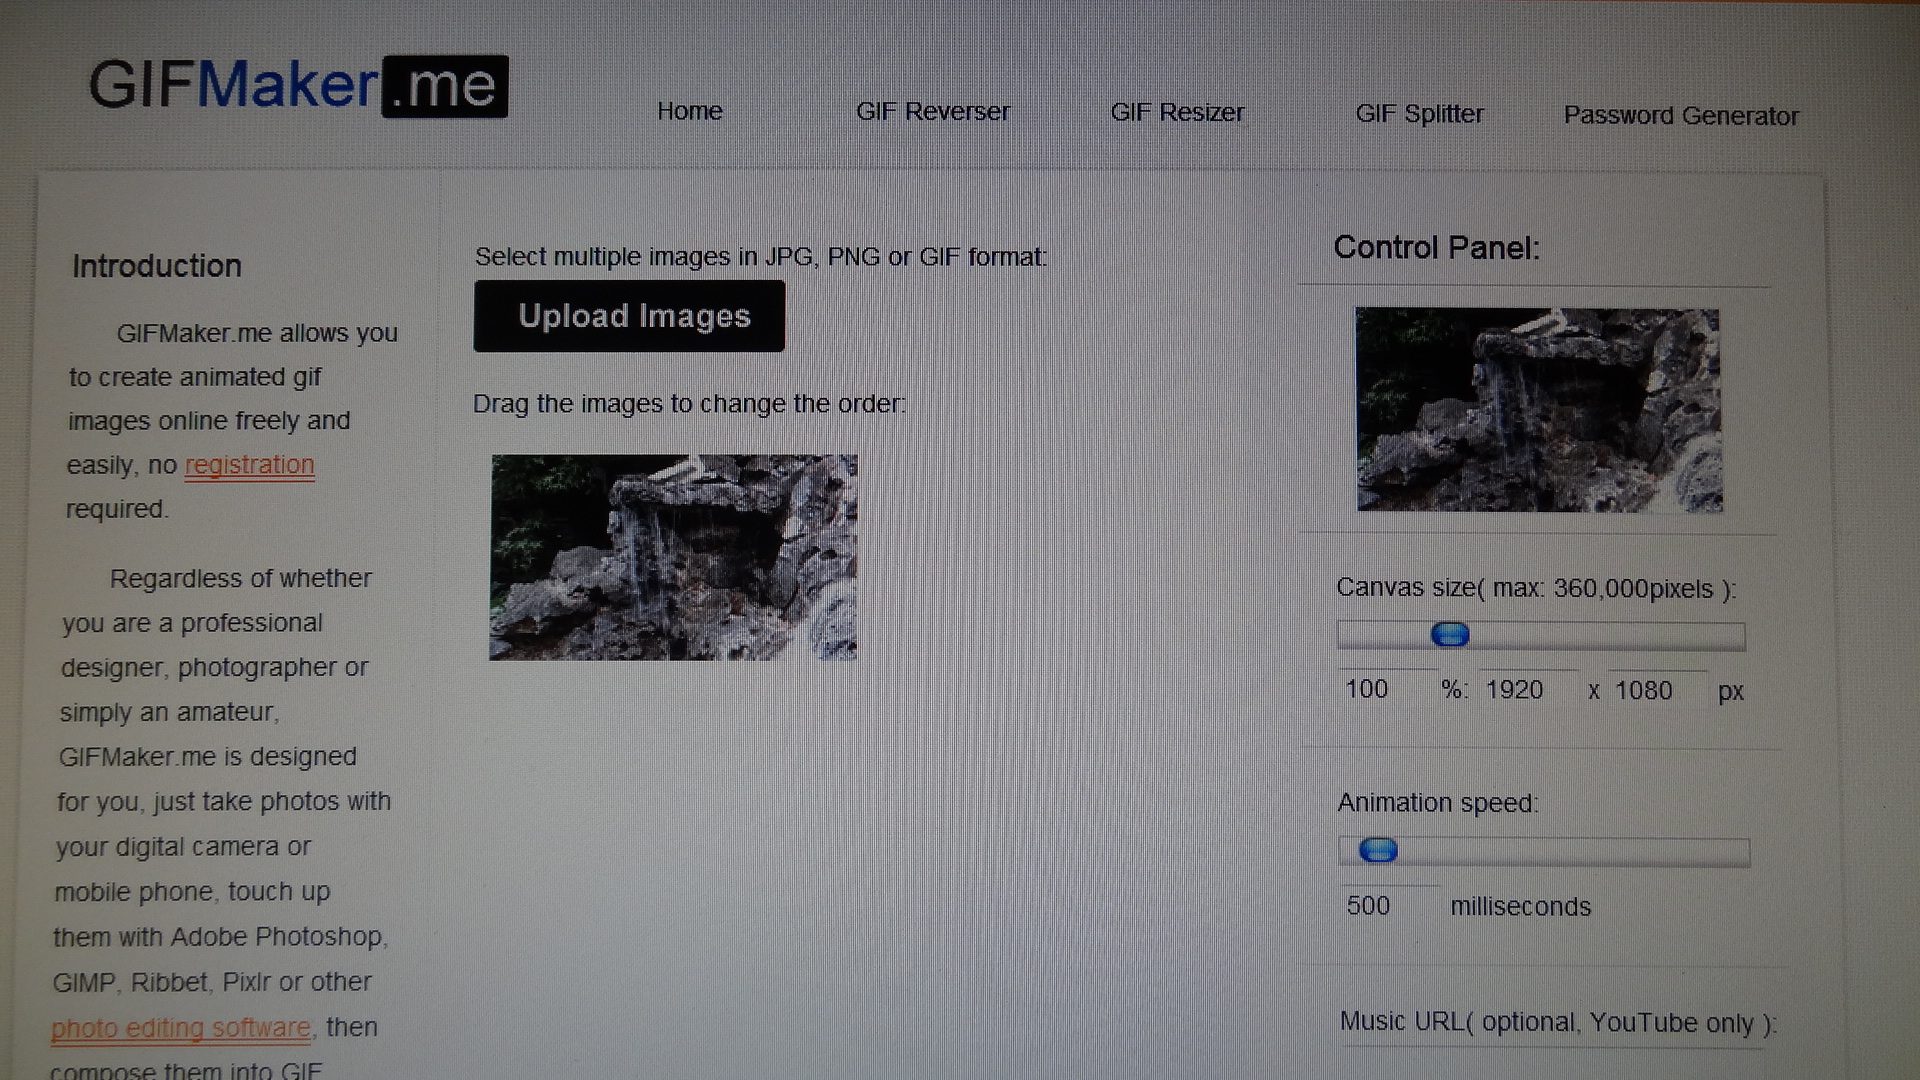Screen dimensions: 1920x1080
Task: Go to the GIF Reverser page
Action: click(932, 112)
